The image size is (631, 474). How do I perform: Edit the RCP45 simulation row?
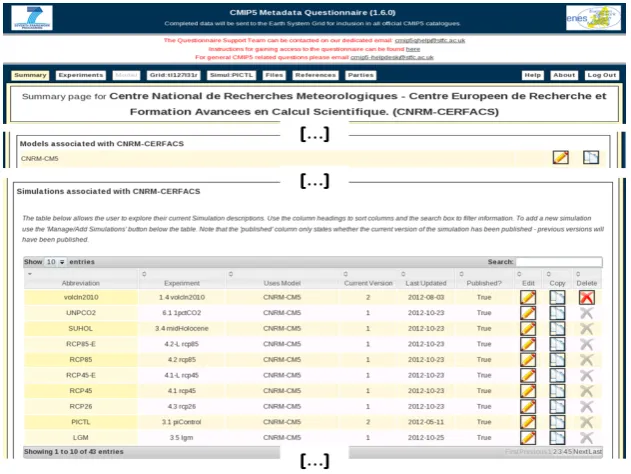528,391
